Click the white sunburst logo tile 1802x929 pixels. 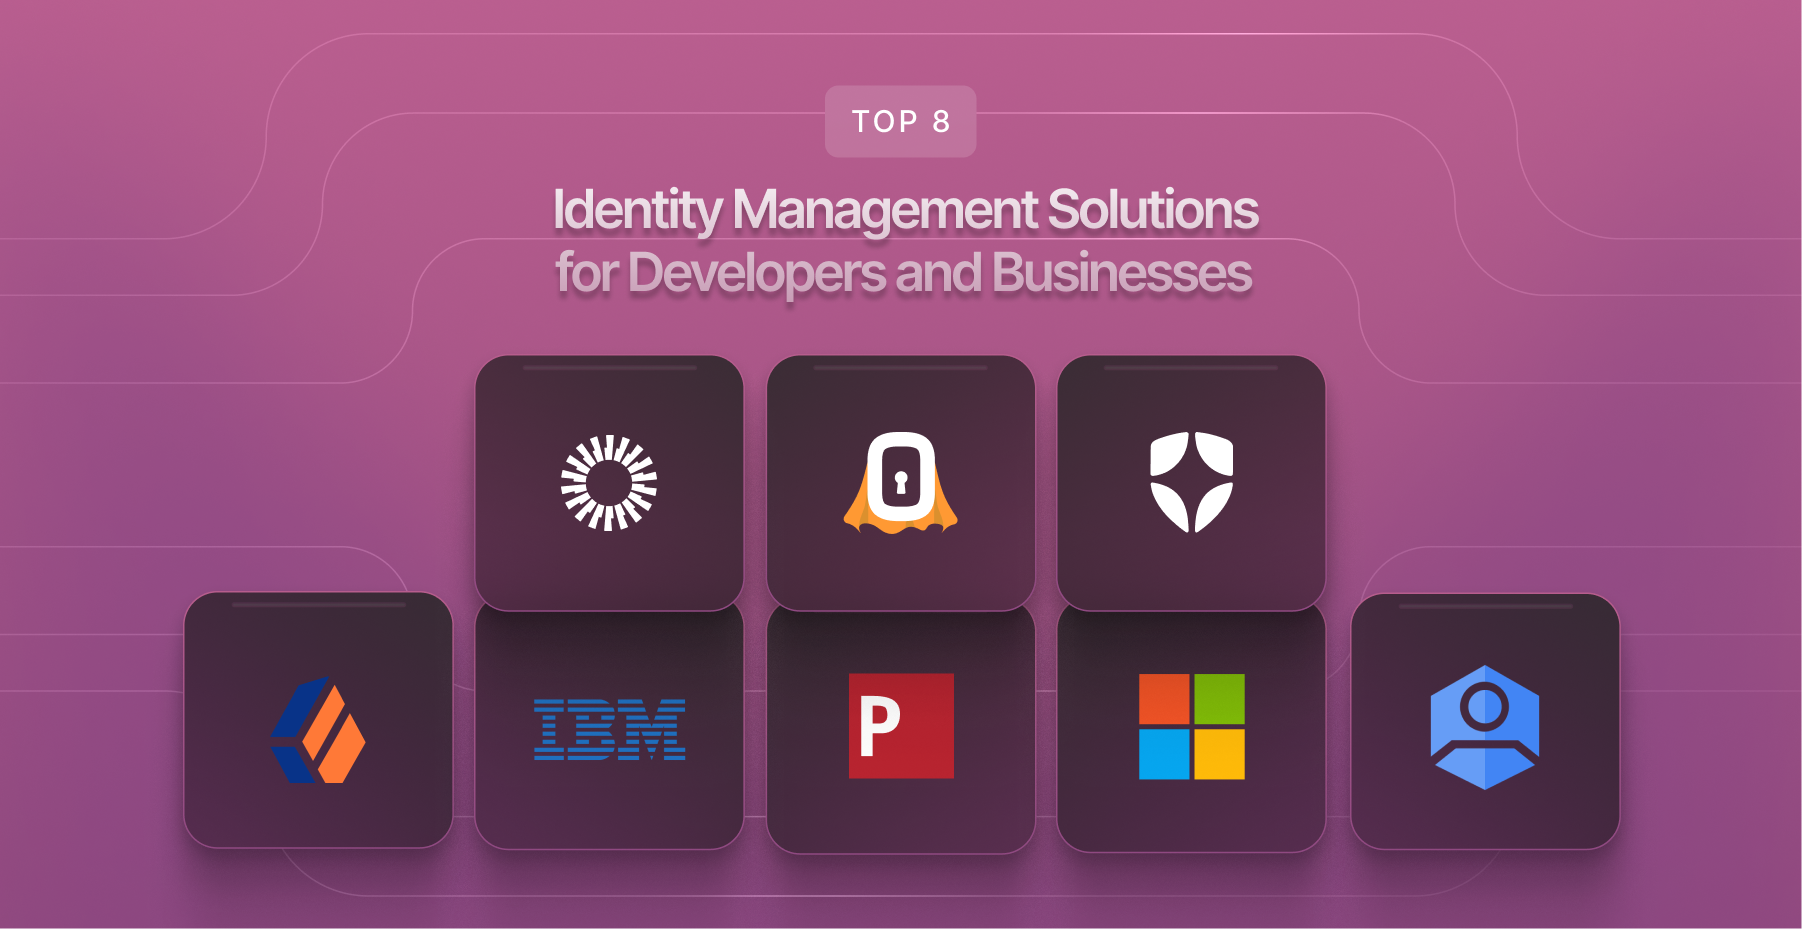tap(609, 483)
